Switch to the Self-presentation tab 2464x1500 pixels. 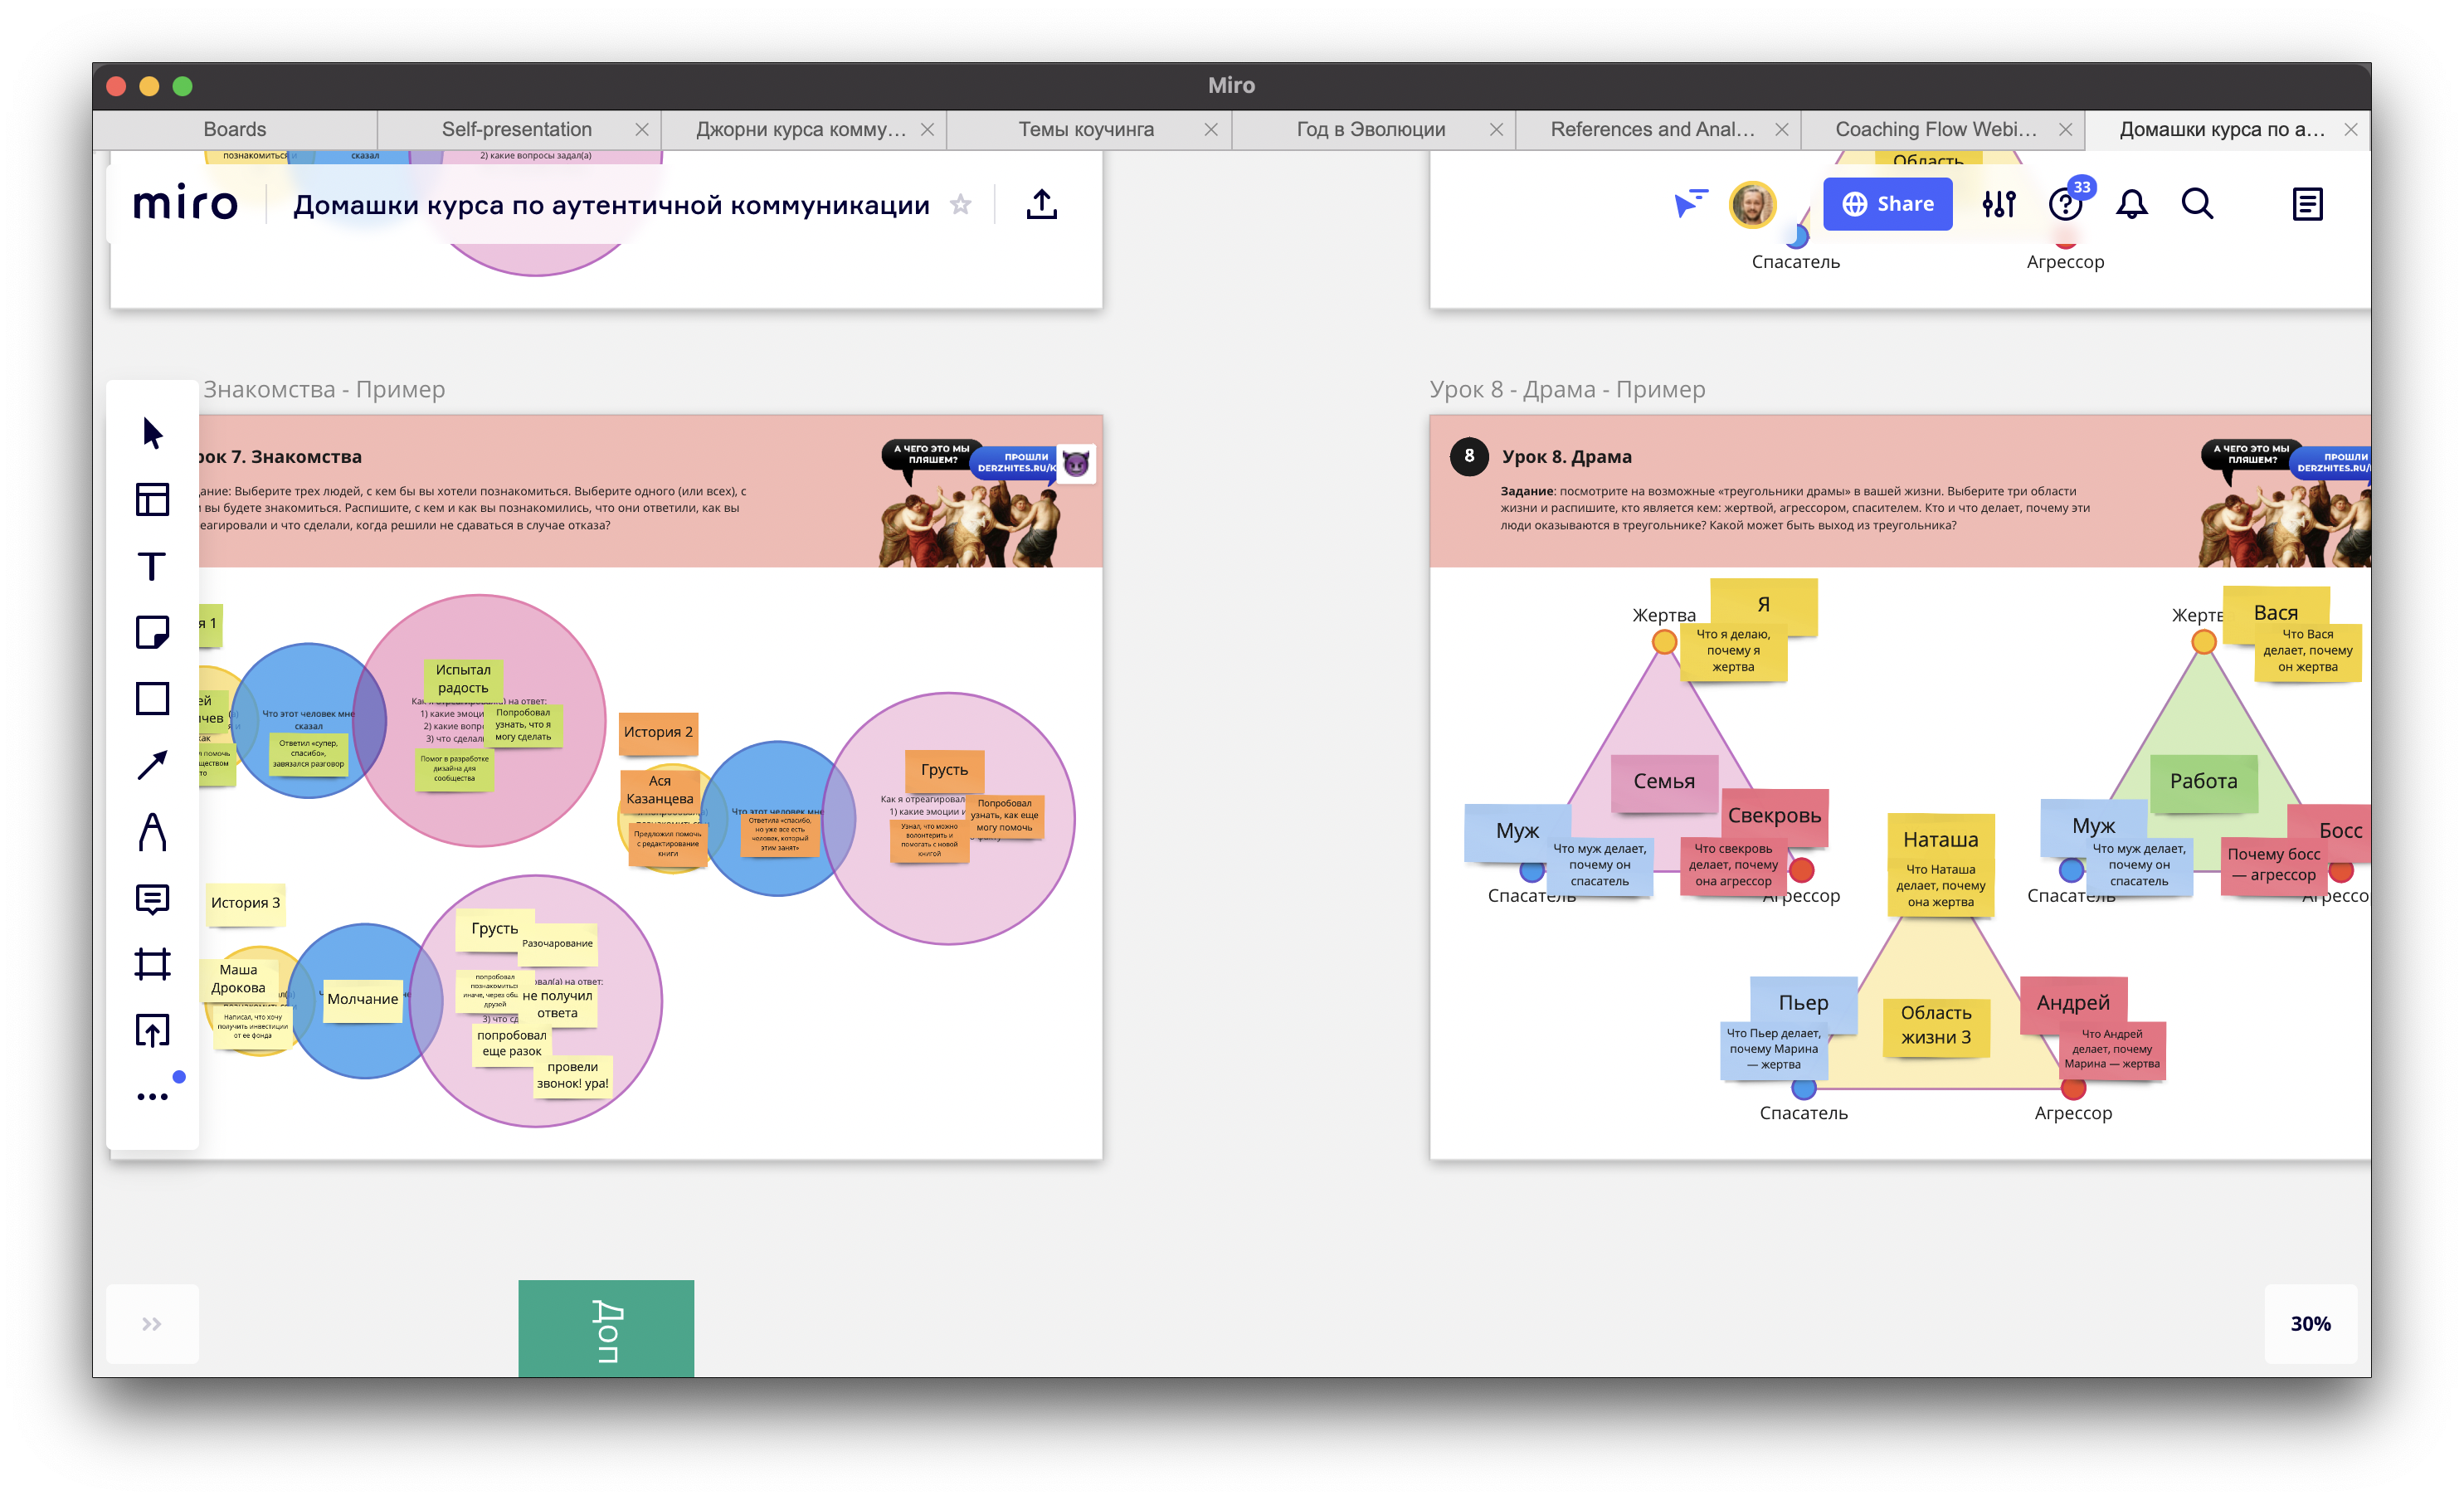[x=516, y=129]
